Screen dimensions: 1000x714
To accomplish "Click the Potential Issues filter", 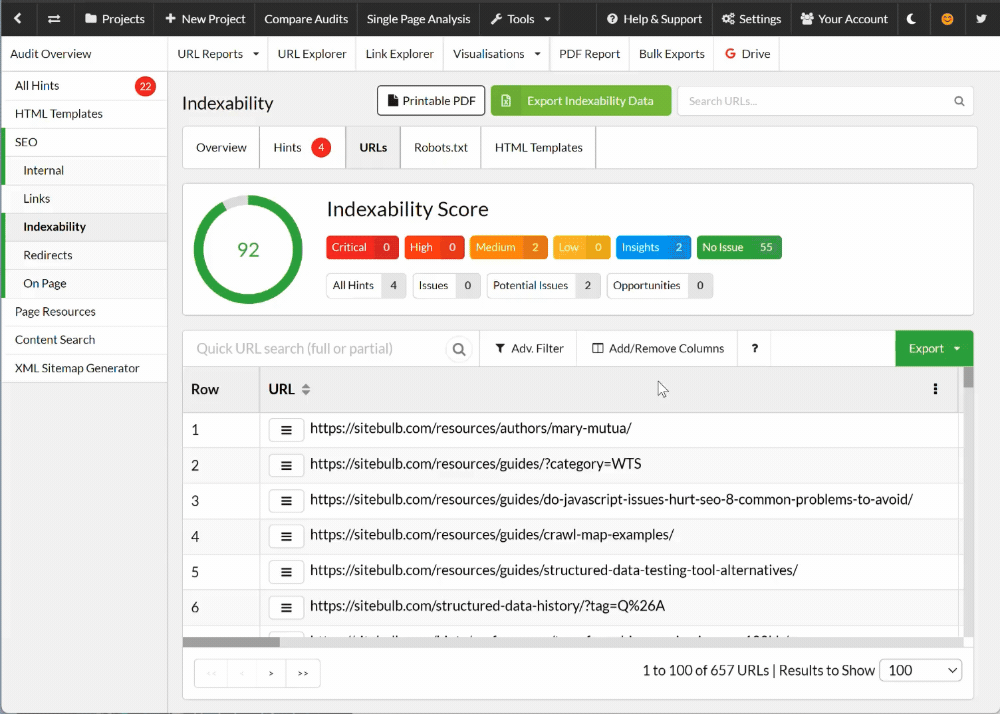I will point(543,286).
